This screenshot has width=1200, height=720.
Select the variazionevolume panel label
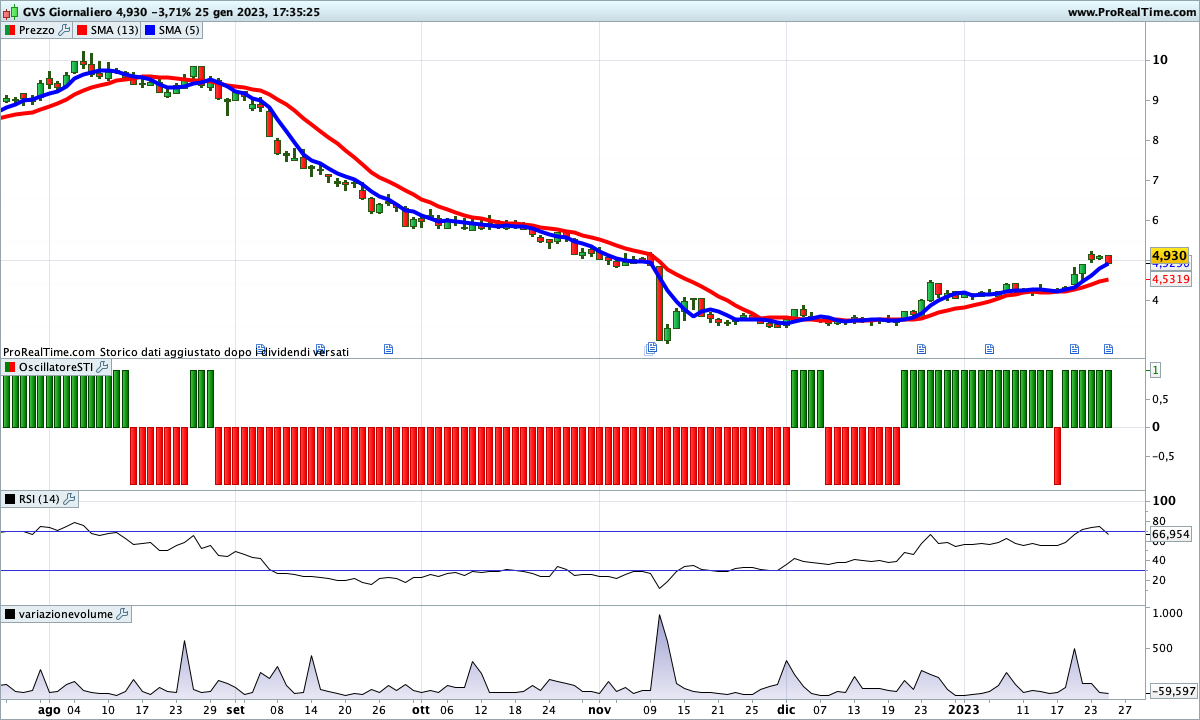pos(67,614)
